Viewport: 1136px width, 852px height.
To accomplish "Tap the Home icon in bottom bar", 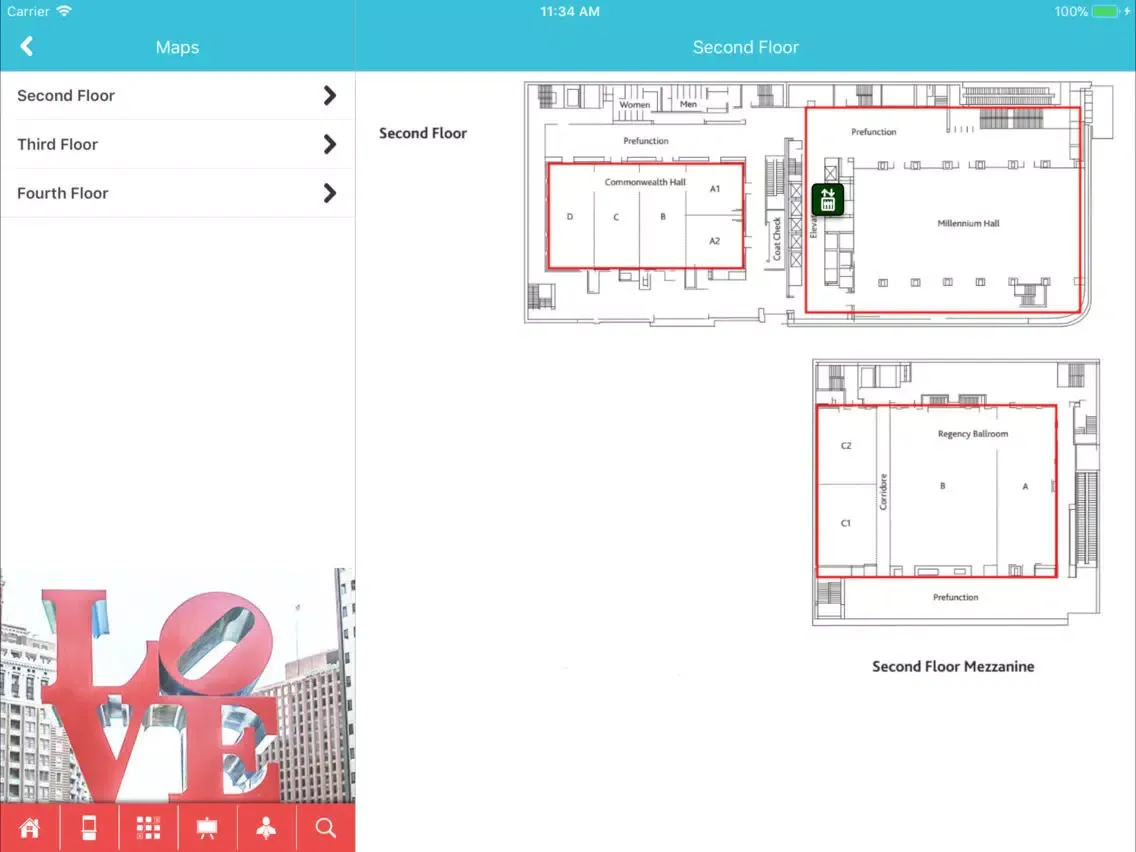I will (30, 827).
